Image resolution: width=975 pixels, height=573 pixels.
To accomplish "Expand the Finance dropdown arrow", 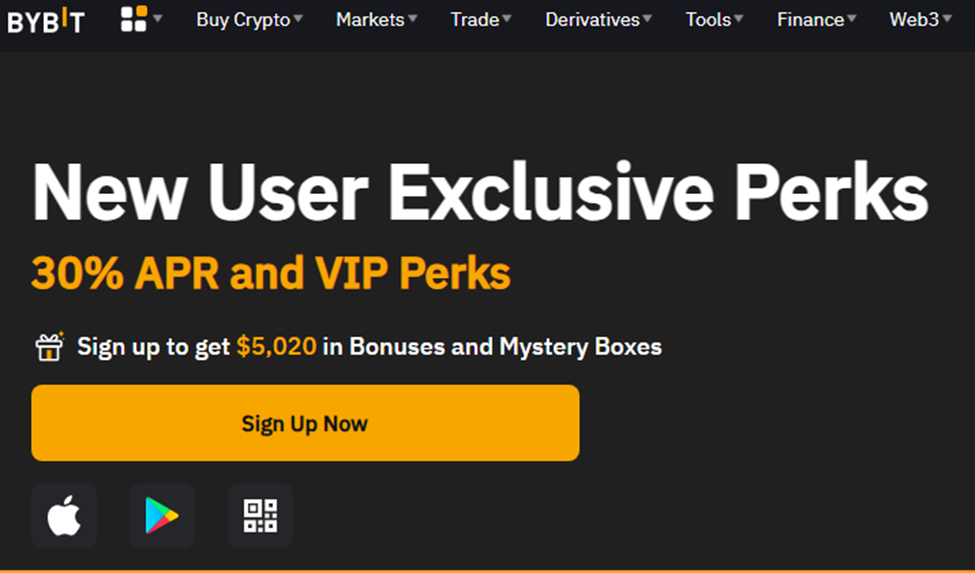I will [x=852, y=19].
